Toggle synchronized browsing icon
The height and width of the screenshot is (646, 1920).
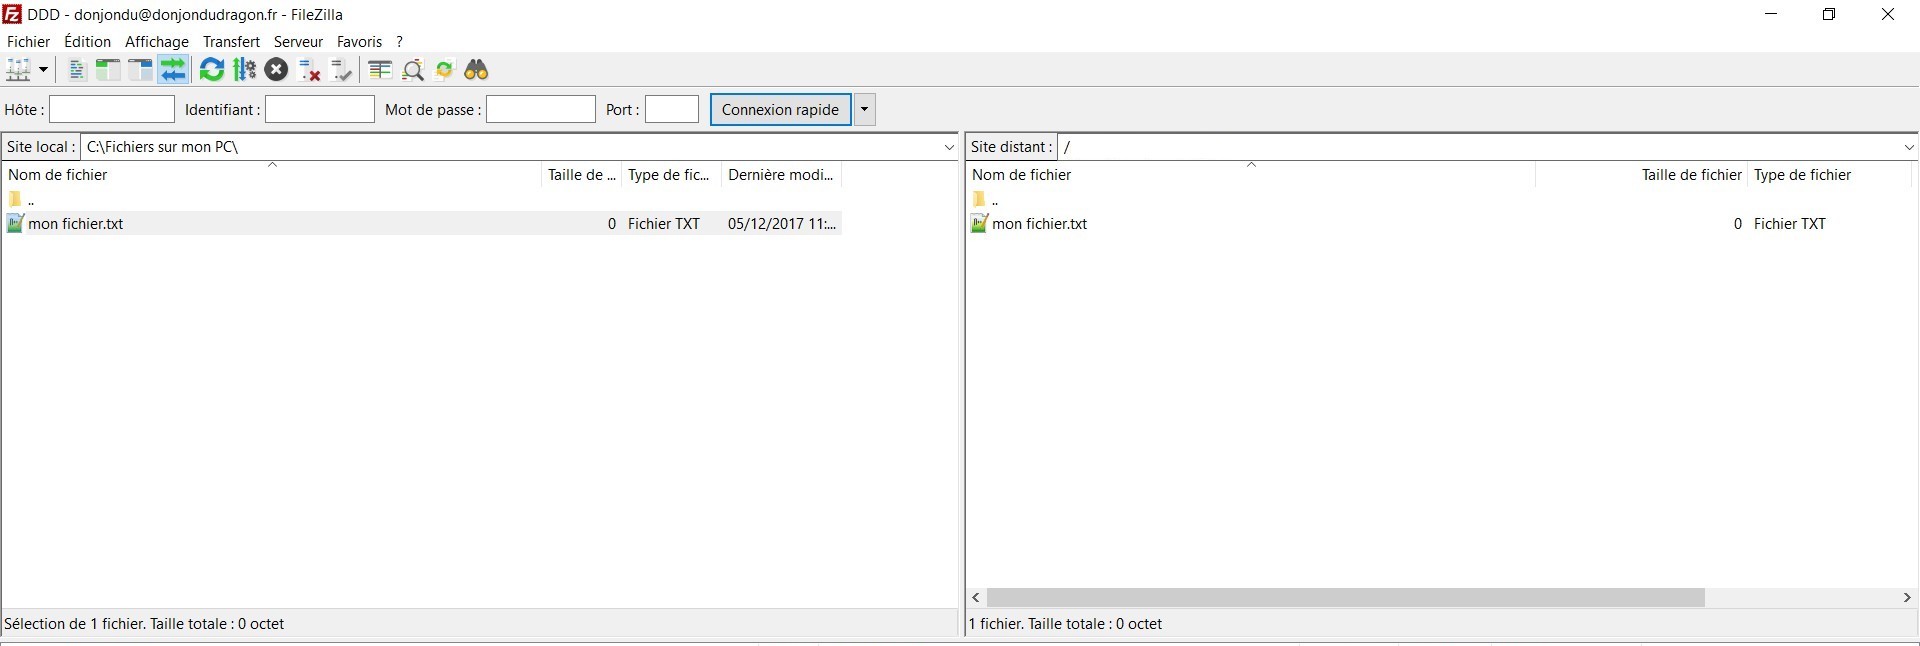pyautogui.click(x=445, y=70)
